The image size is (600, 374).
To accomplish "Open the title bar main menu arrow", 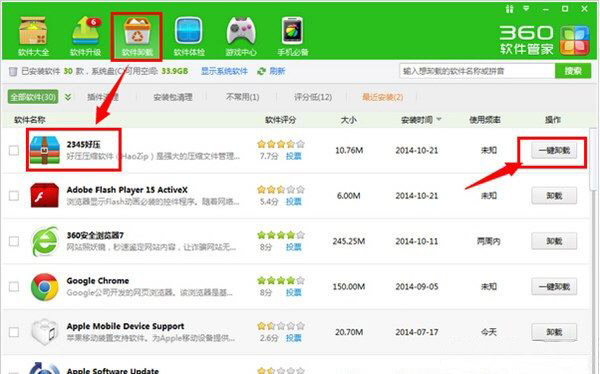I will coord(527,8).
